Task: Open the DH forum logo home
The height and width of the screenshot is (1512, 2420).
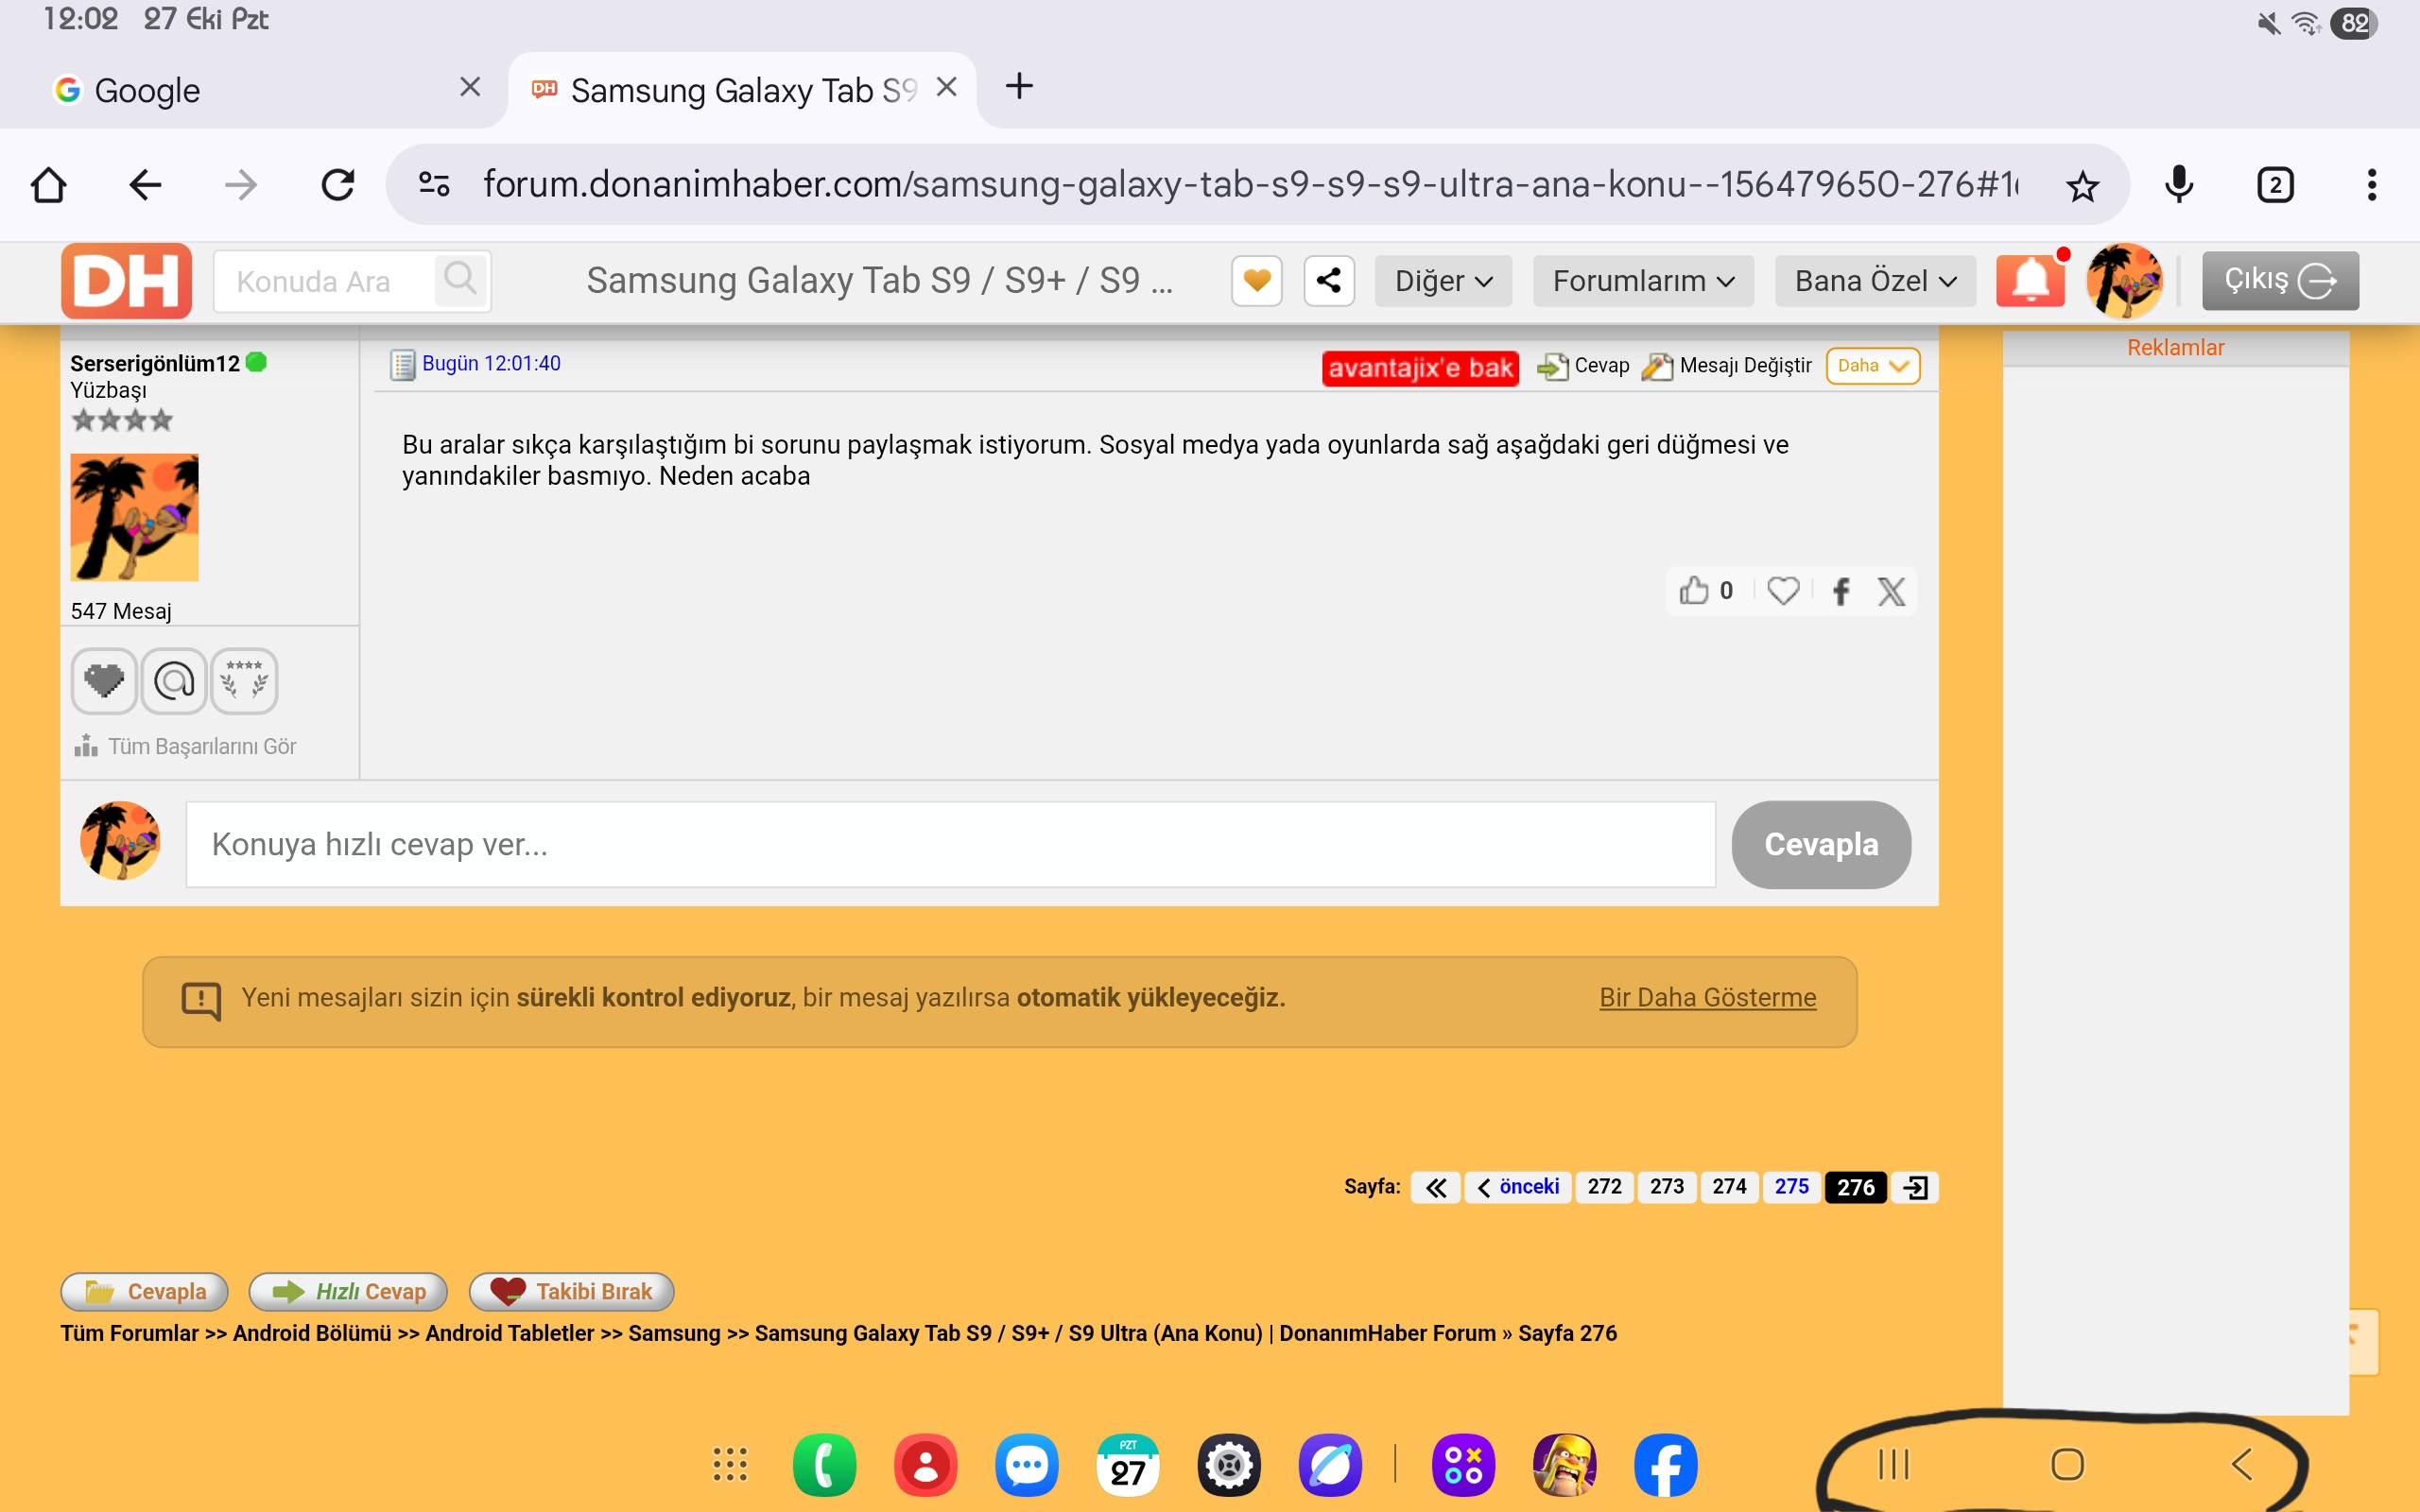Action: (x=127, y=281)
